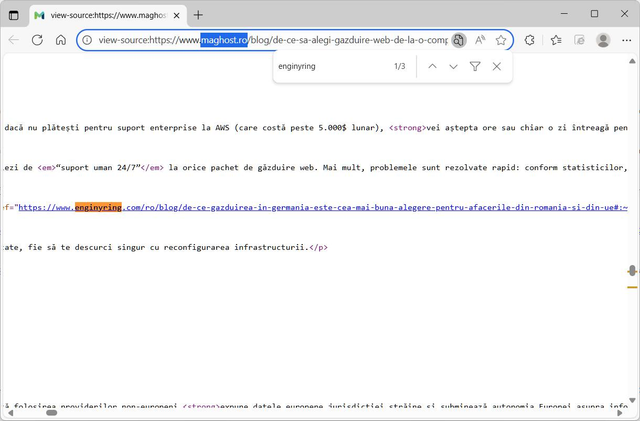Image resolution: width=640 pixels, height=421 pixels.
Task: Open the enginyring.com blog link in source
Action: (x=323, y=207)
